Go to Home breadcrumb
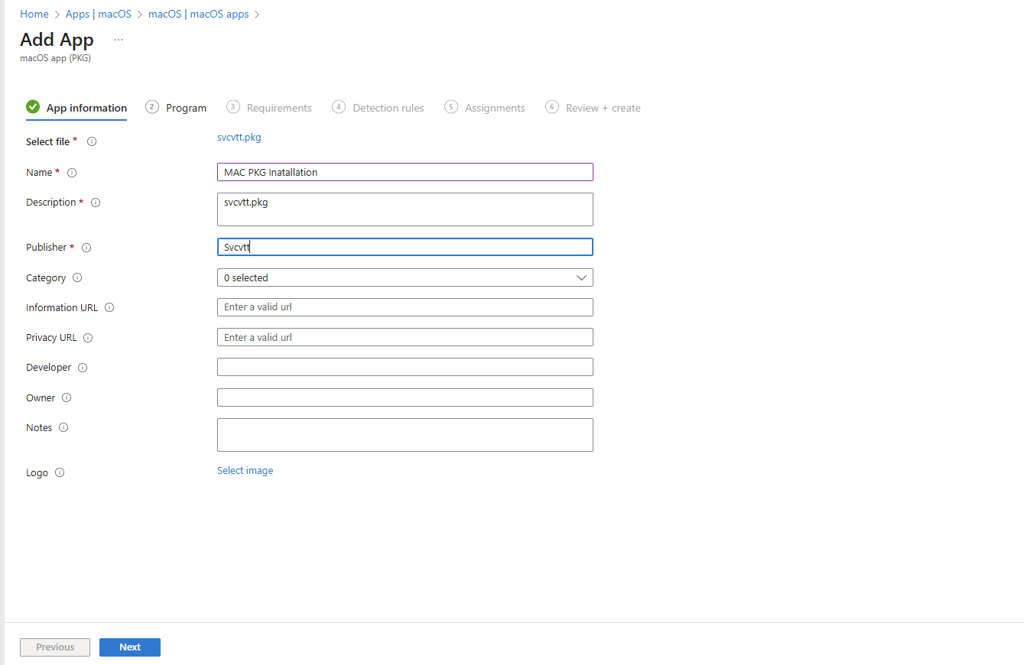 34,14
